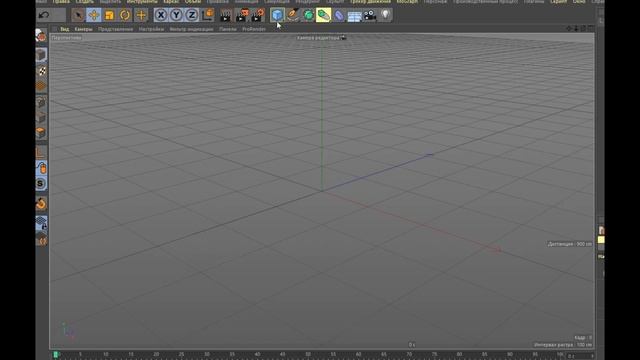
Task: Toggle Snap S icon
Action: [41, 184]
